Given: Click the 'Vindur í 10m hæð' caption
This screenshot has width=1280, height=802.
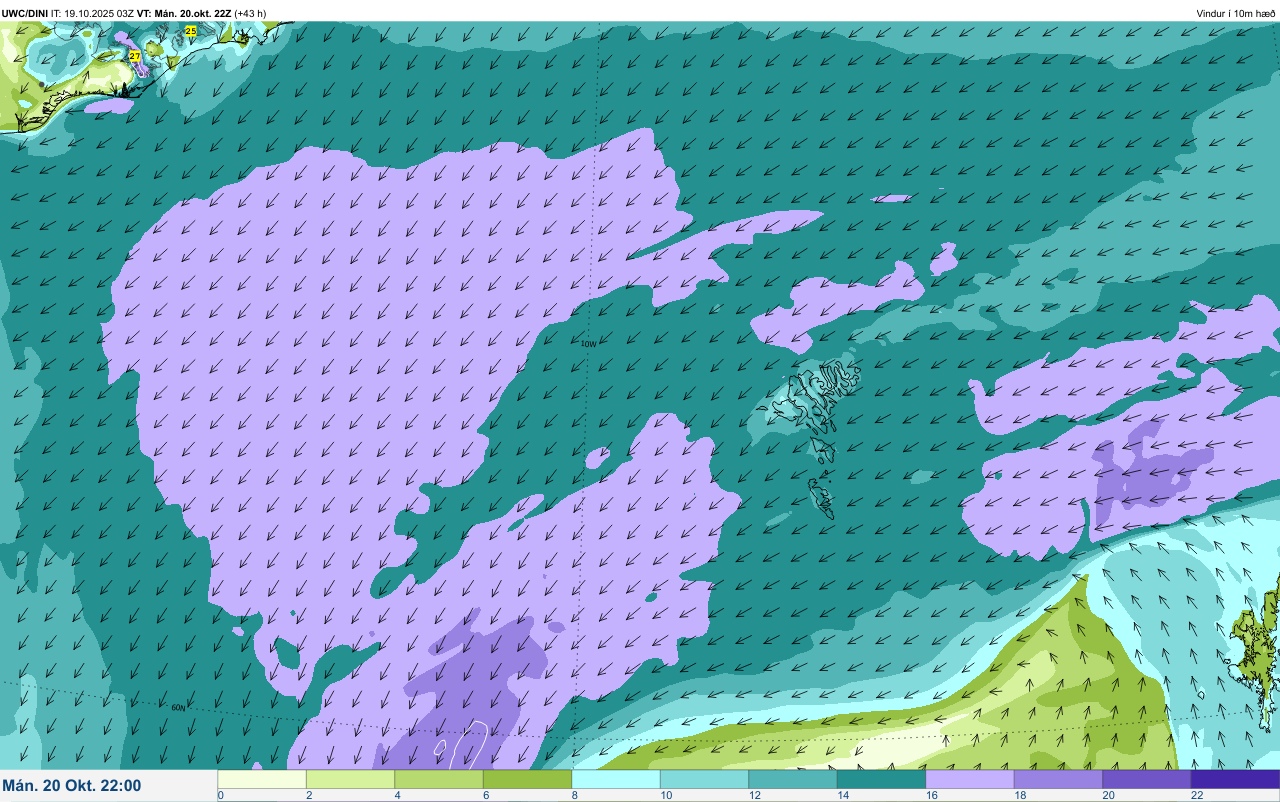Looking at the screenshot, I should 1236,13.
